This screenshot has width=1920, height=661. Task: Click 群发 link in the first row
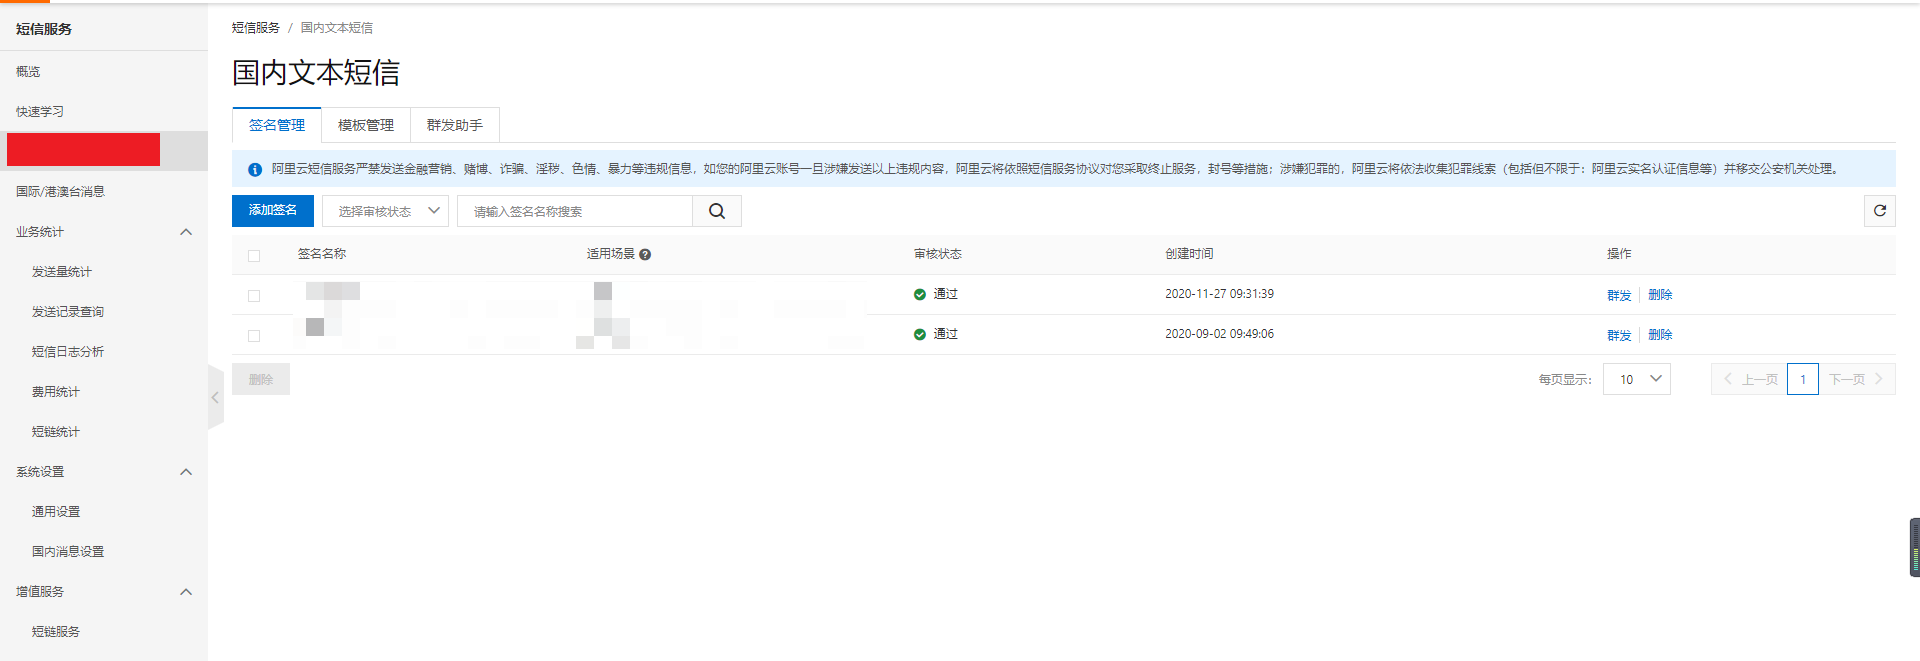coord(1619,295)
